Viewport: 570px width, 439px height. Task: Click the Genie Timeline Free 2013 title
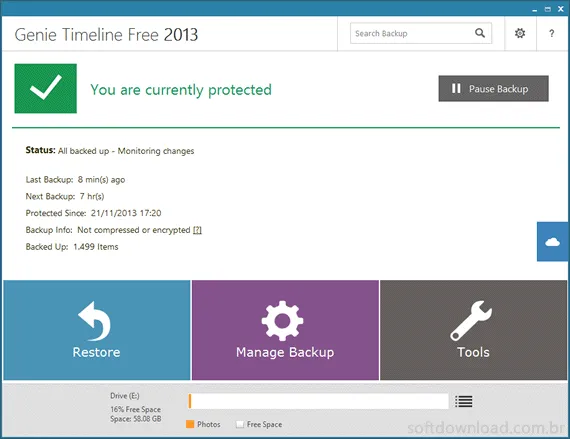106,35
